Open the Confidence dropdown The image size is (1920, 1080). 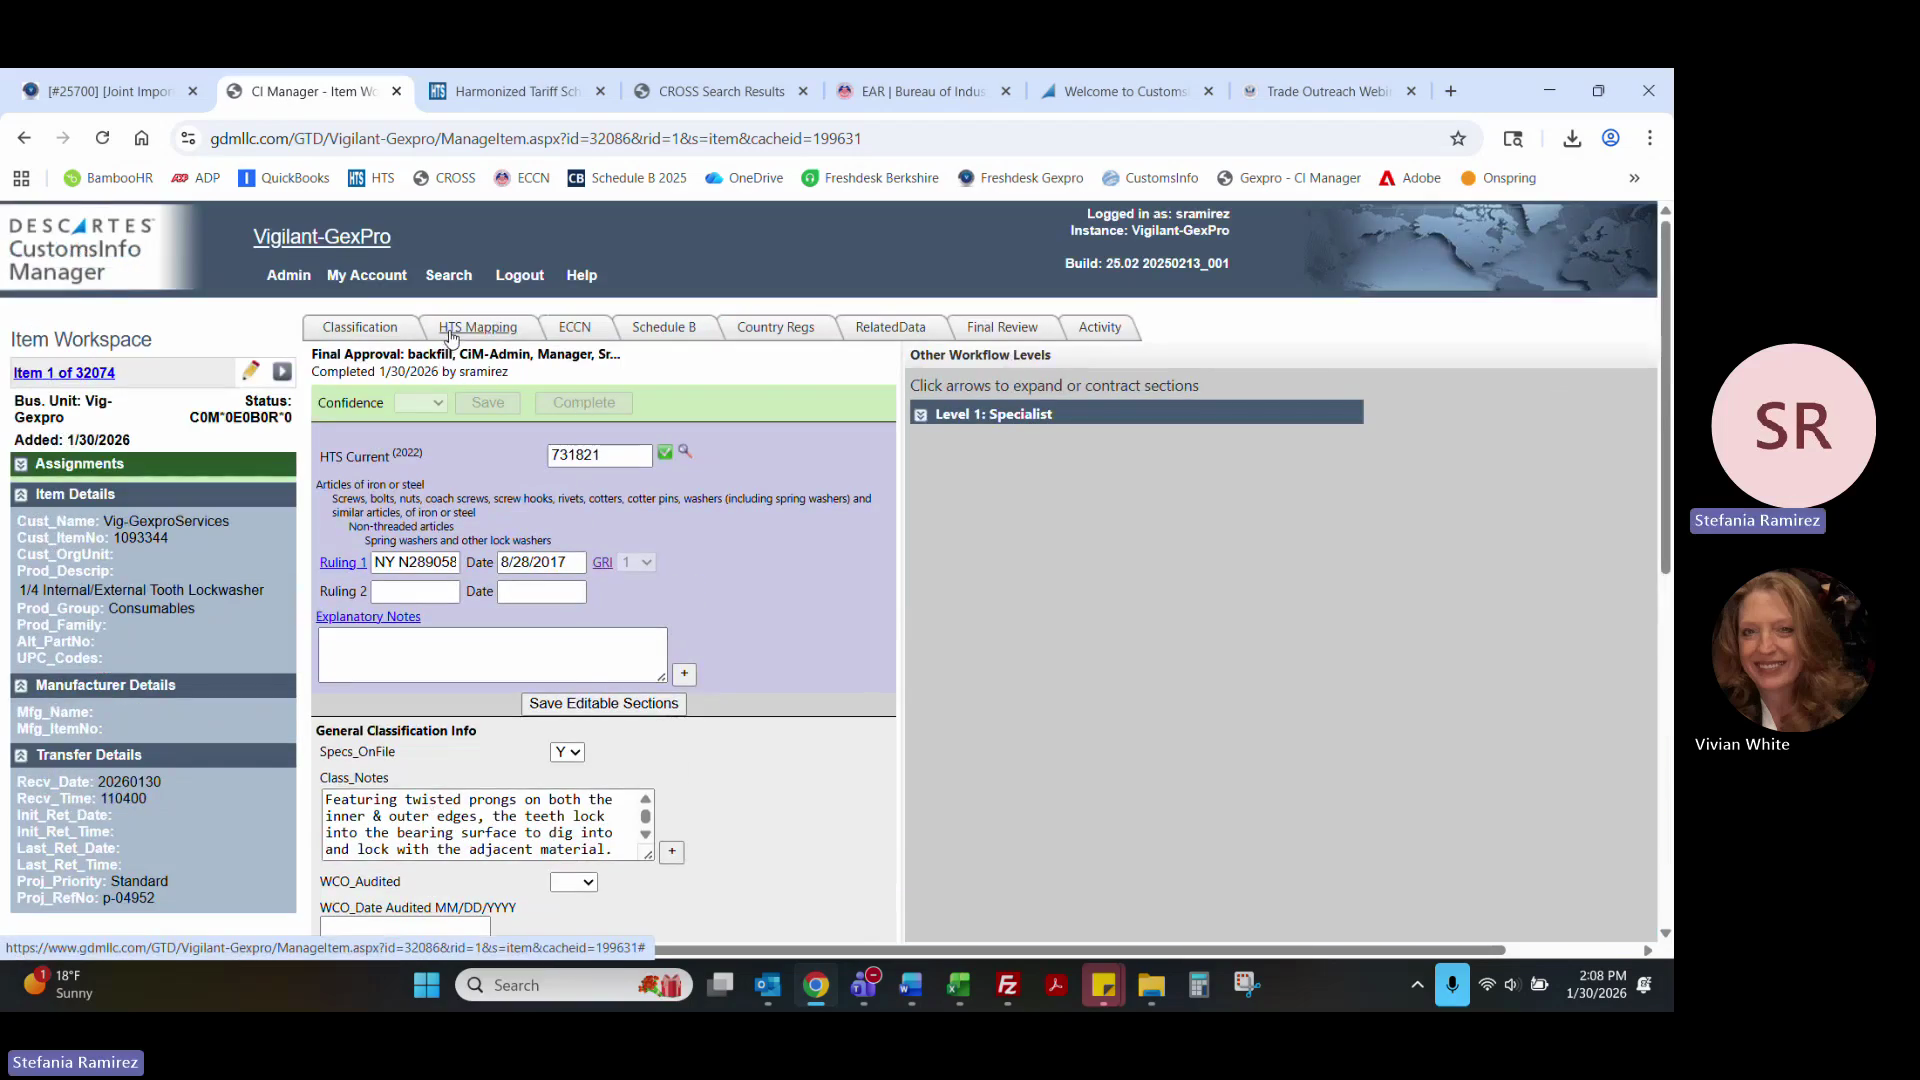(x=420, y=403)
